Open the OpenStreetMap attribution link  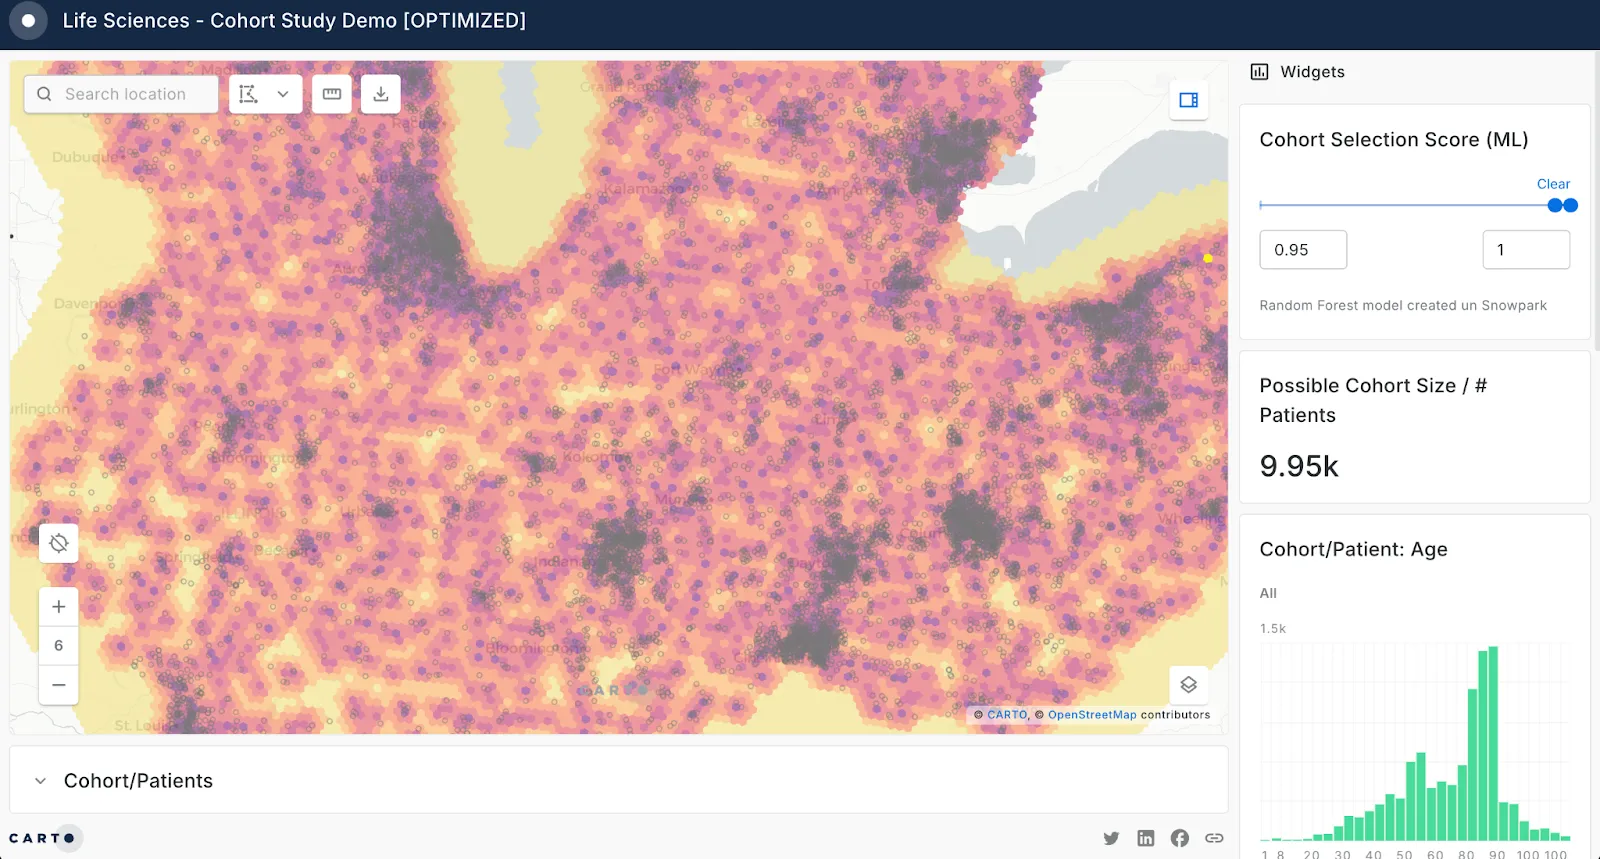click(1092, 715)
